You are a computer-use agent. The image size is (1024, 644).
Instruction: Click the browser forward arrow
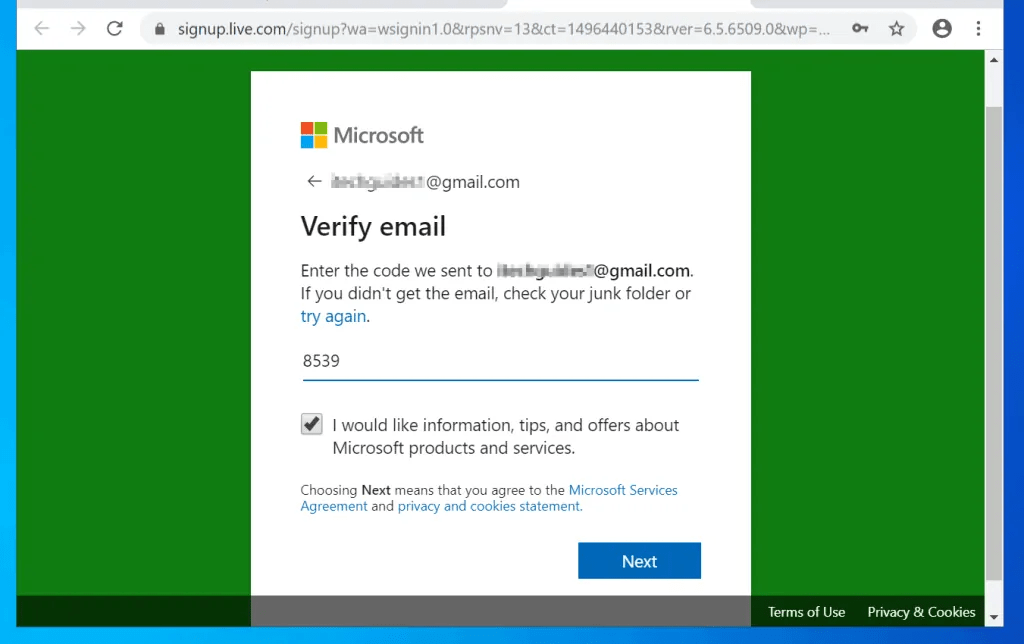pyautogui.click(x=77, y=28)
